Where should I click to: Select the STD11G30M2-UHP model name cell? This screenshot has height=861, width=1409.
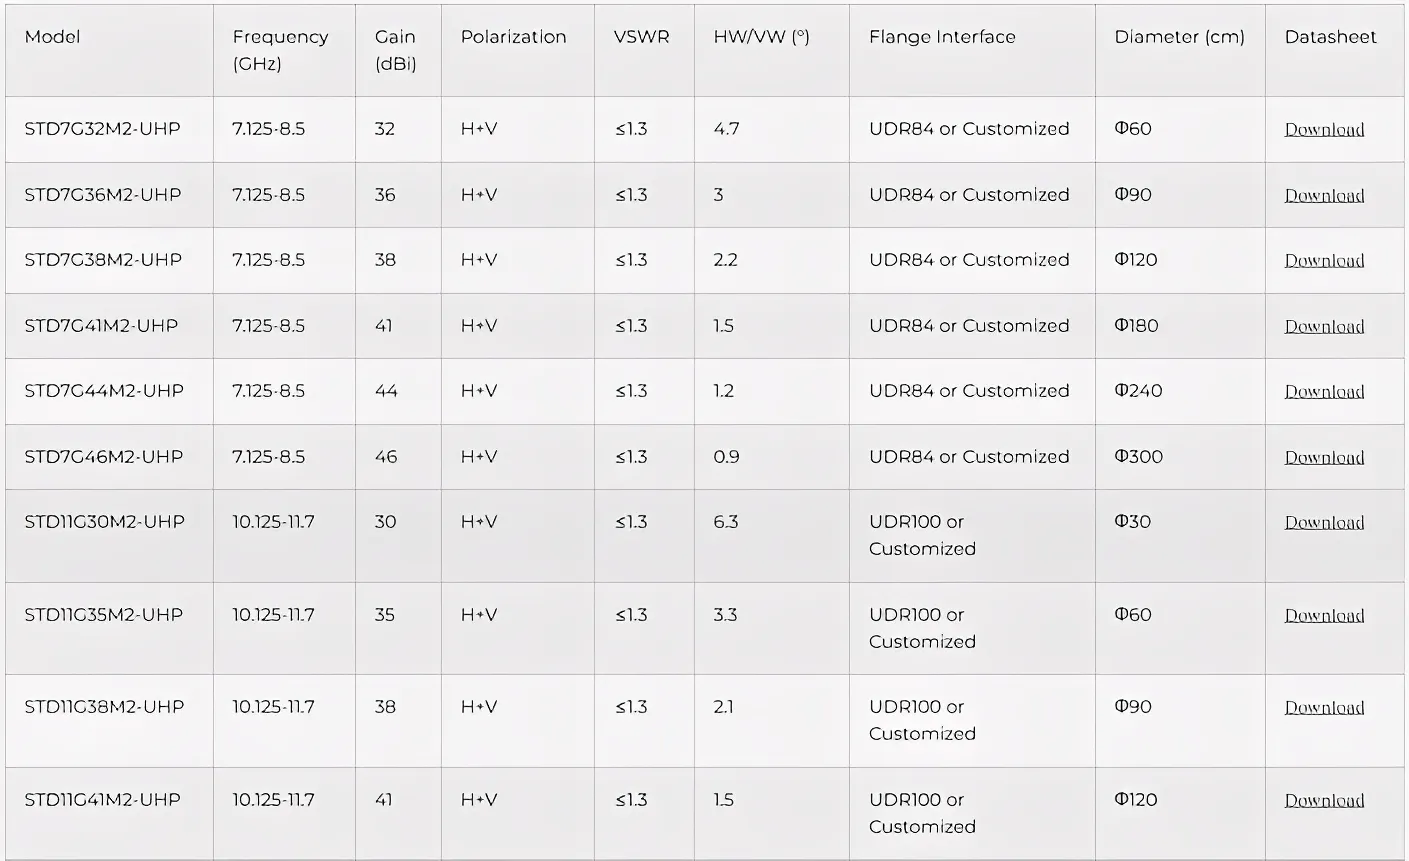click(104, 522)
